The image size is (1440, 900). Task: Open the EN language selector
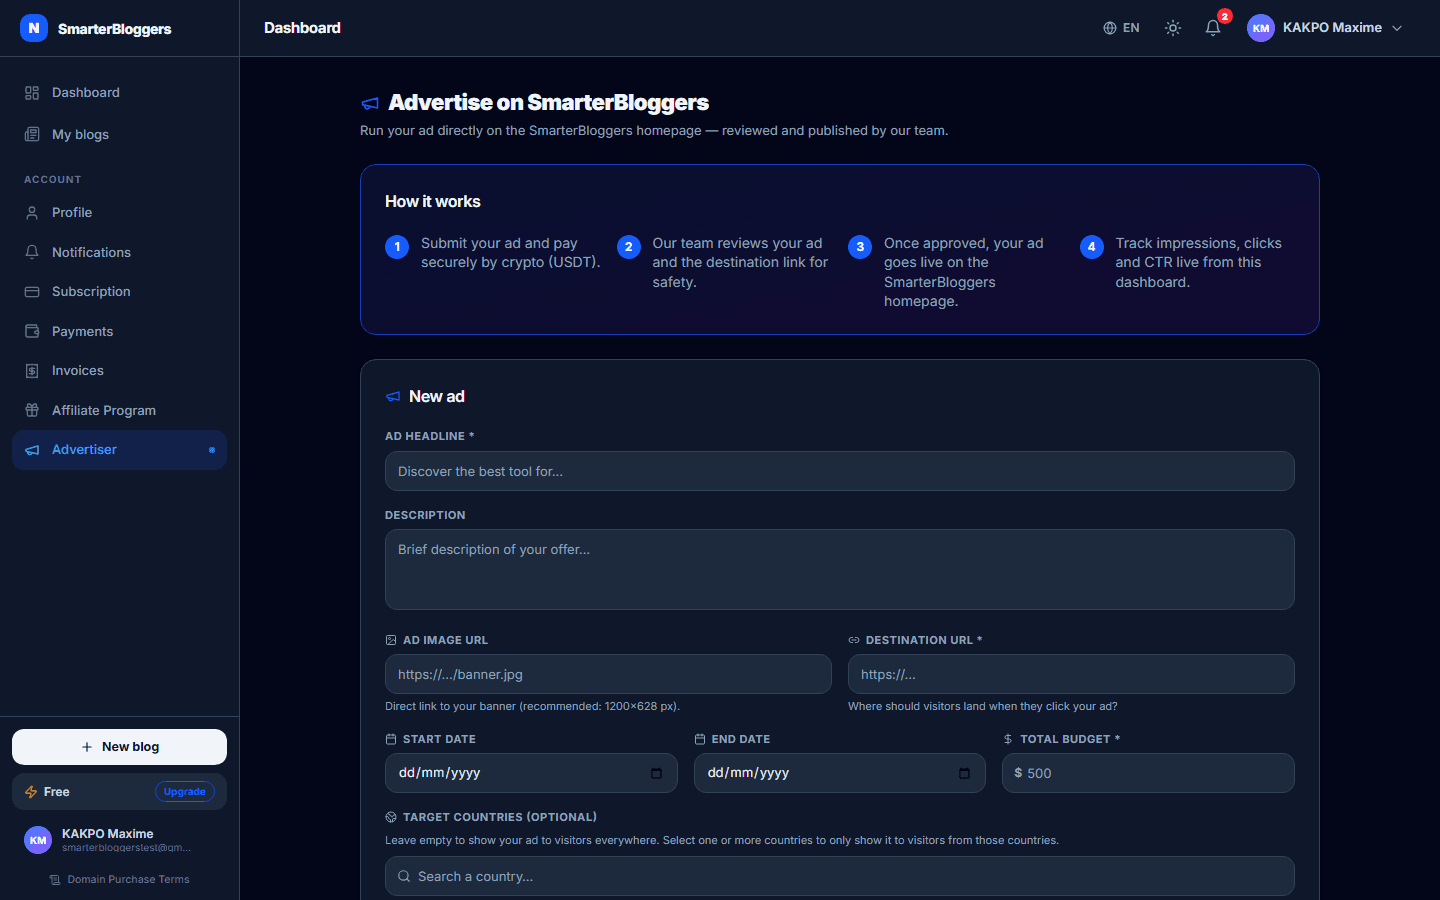click(1122, 28)
